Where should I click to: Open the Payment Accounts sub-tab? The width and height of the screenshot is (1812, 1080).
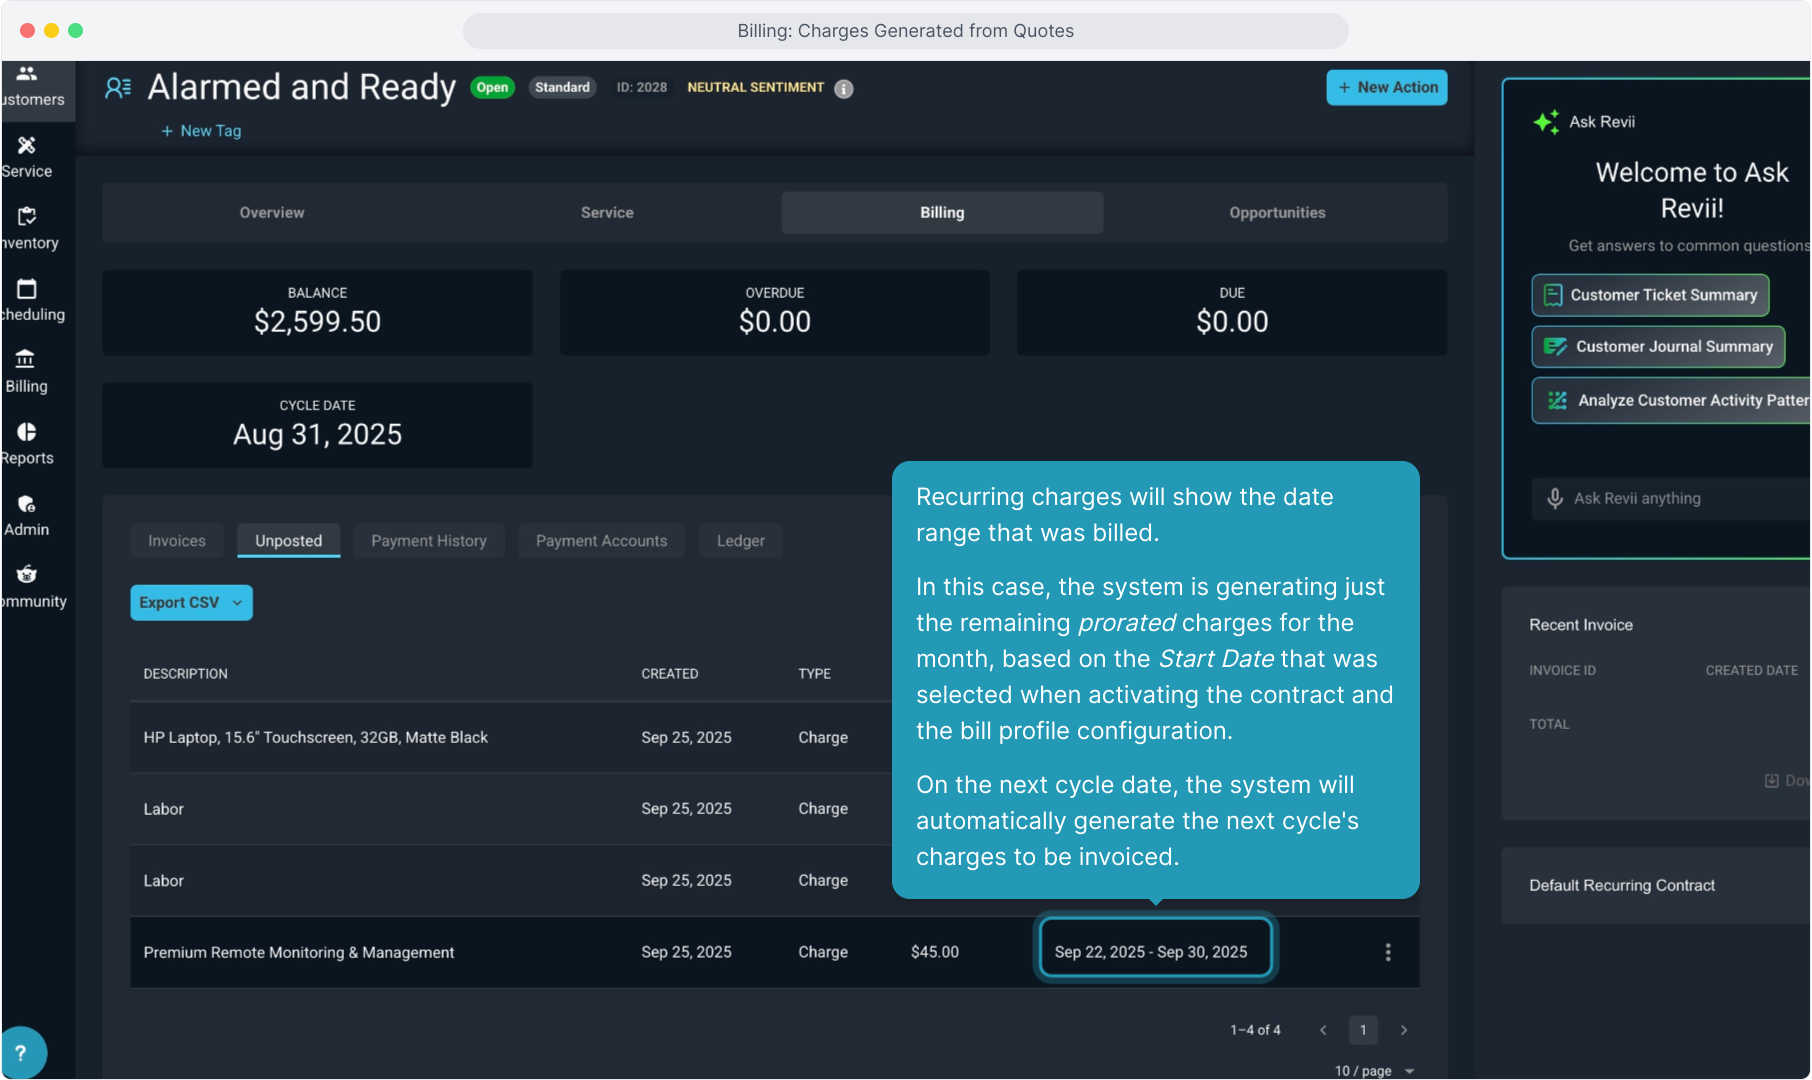point(601,541)
